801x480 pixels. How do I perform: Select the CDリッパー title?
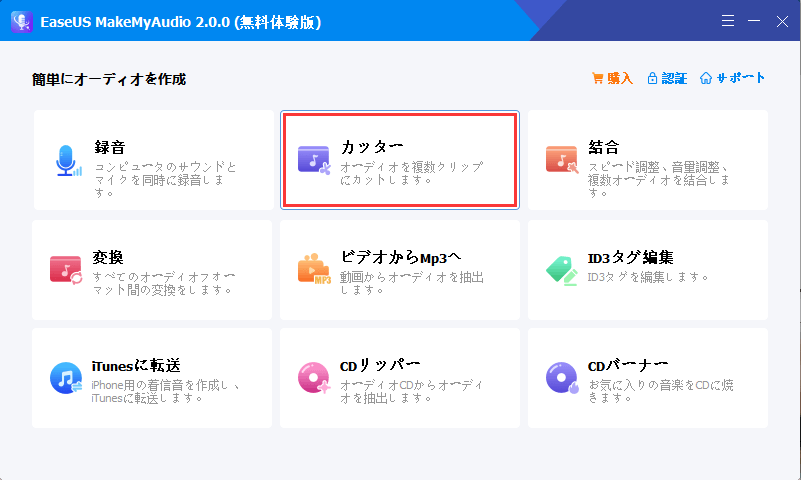(x=380, y=366)
